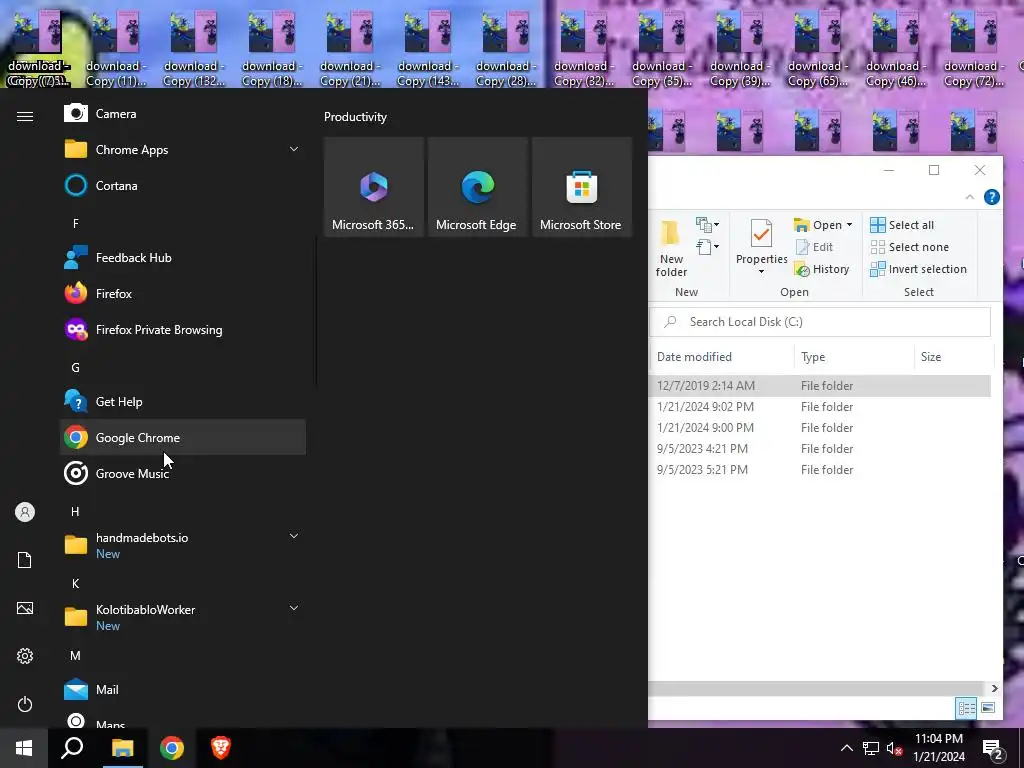The height and width of the screenshot is (768, 1024).
Task: Click Select all in Explorer ribbon
Action: [902, 225]
